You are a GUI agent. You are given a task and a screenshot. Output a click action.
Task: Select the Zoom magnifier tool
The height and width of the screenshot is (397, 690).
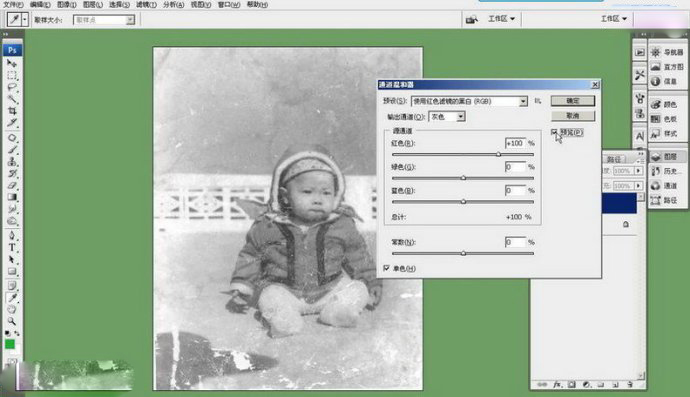[12, 321]
